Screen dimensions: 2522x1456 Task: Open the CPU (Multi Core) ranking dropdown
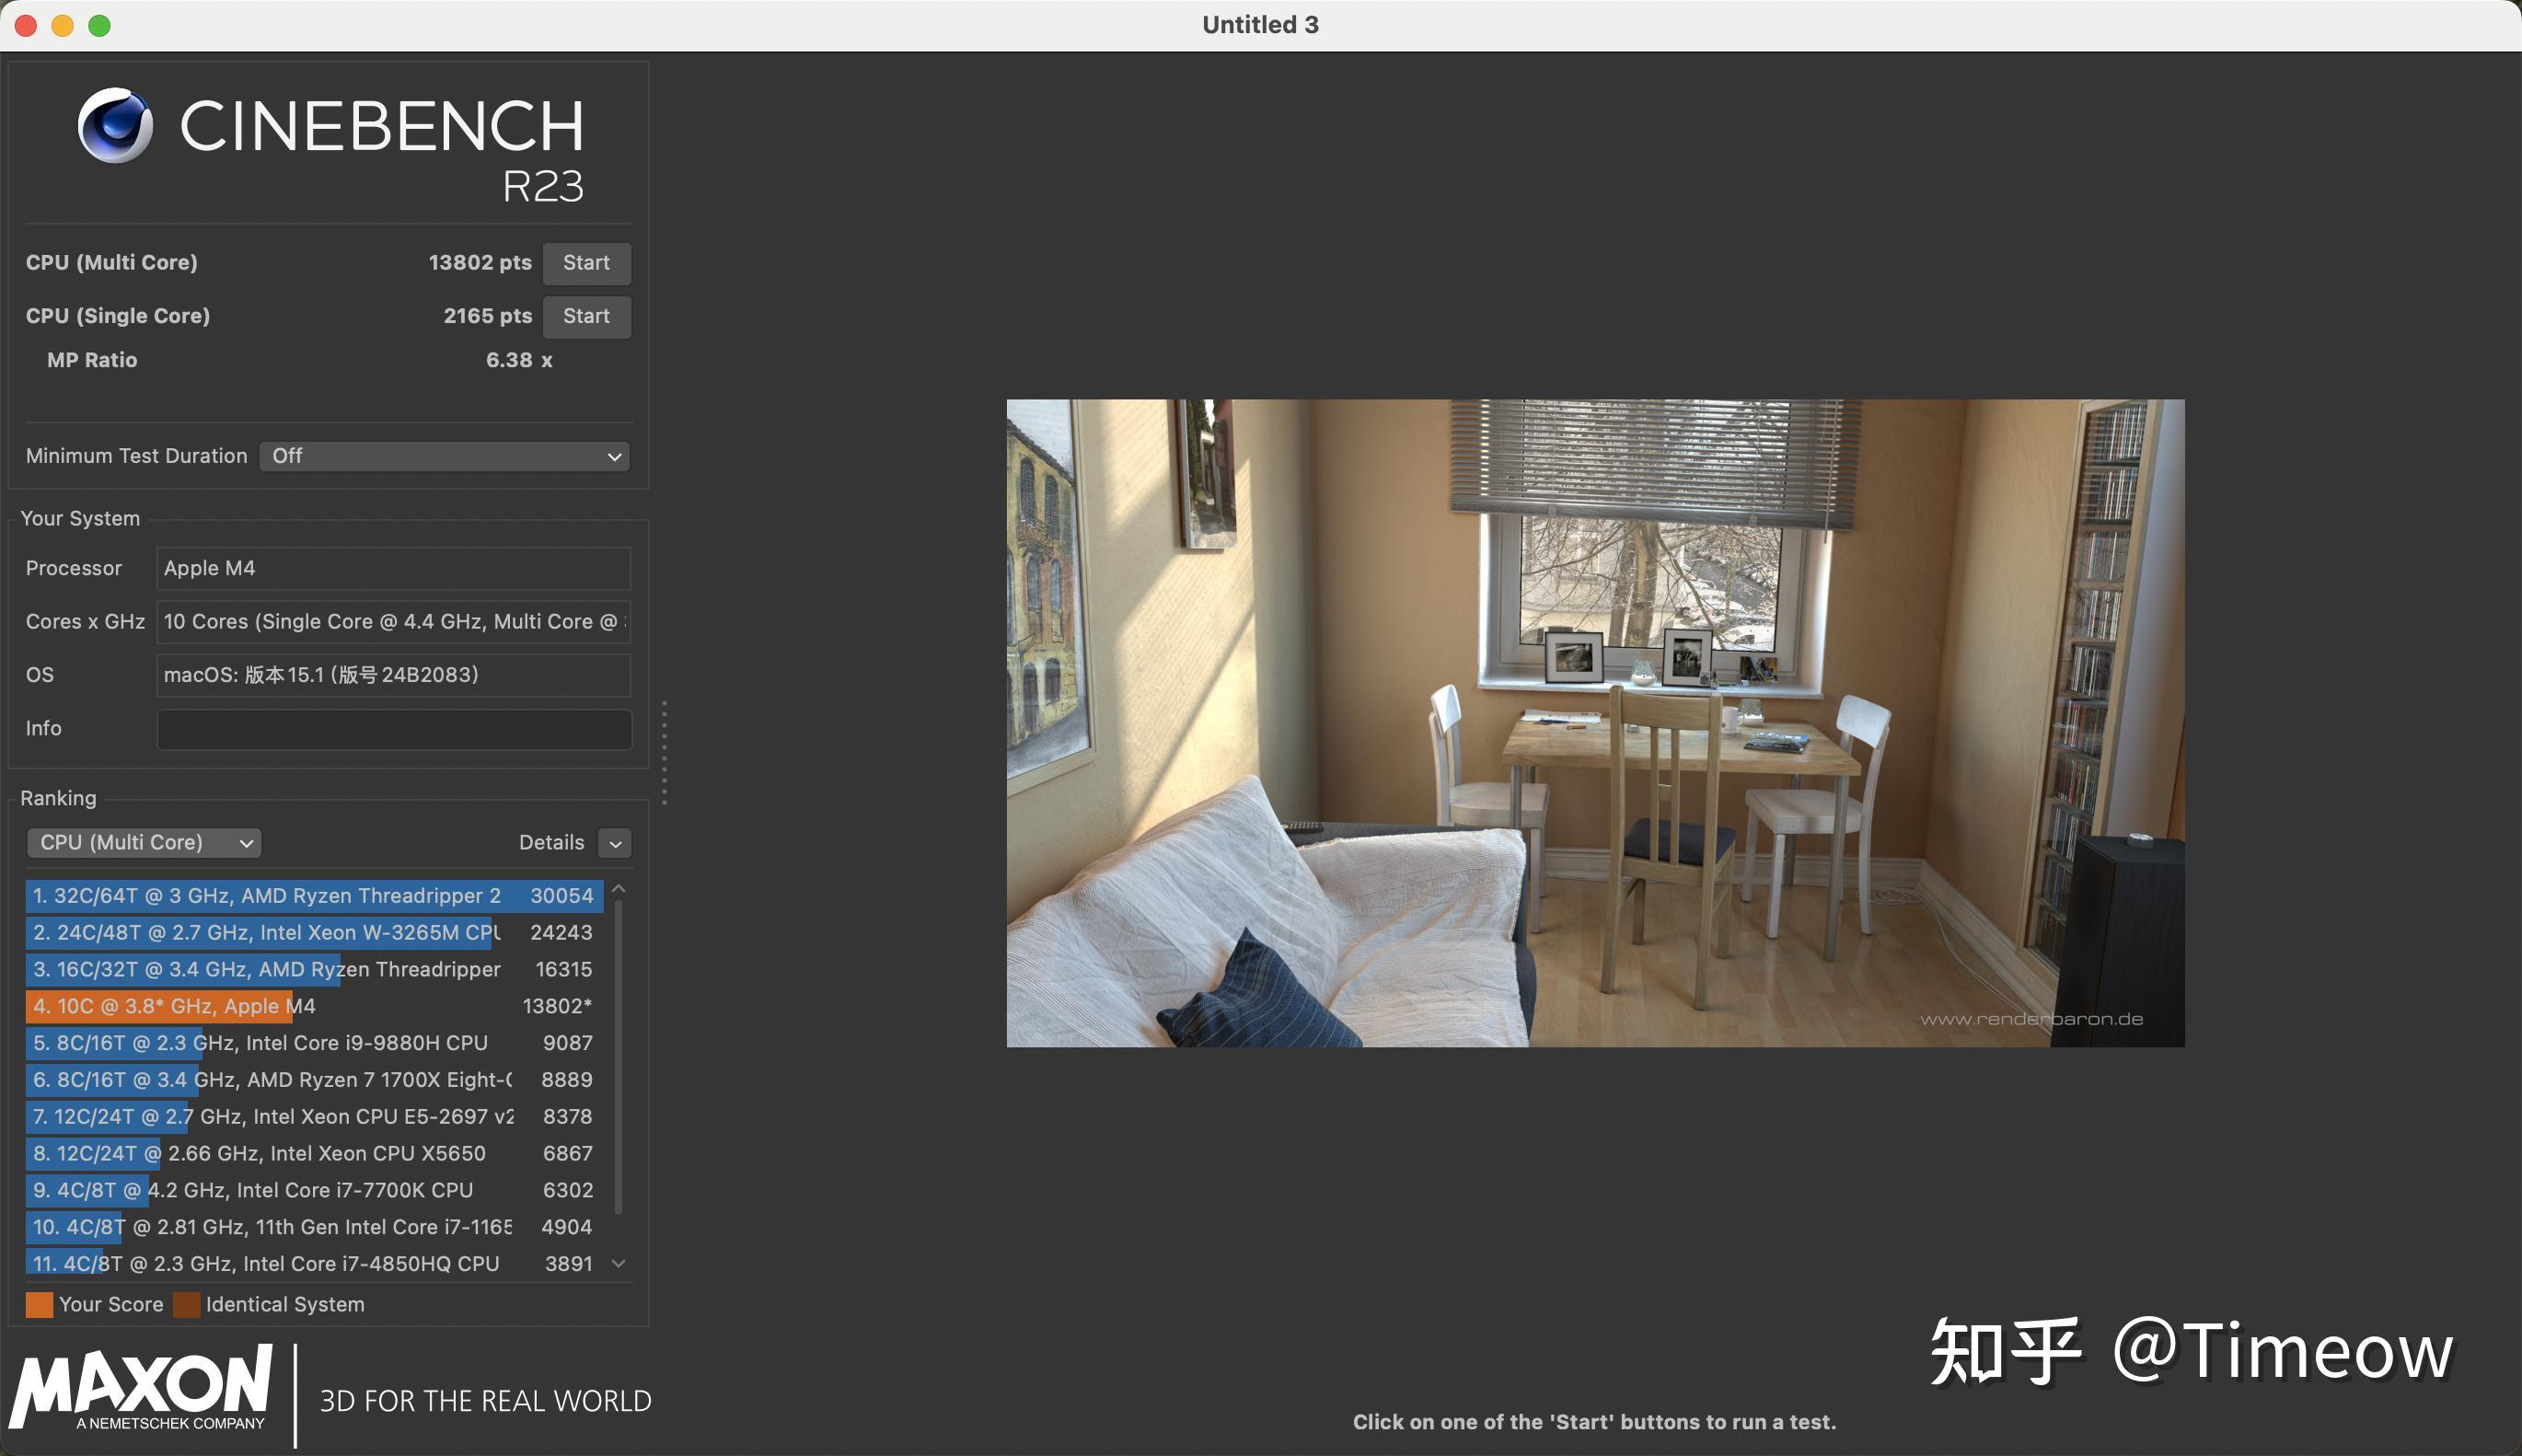(x=144, y=842)
